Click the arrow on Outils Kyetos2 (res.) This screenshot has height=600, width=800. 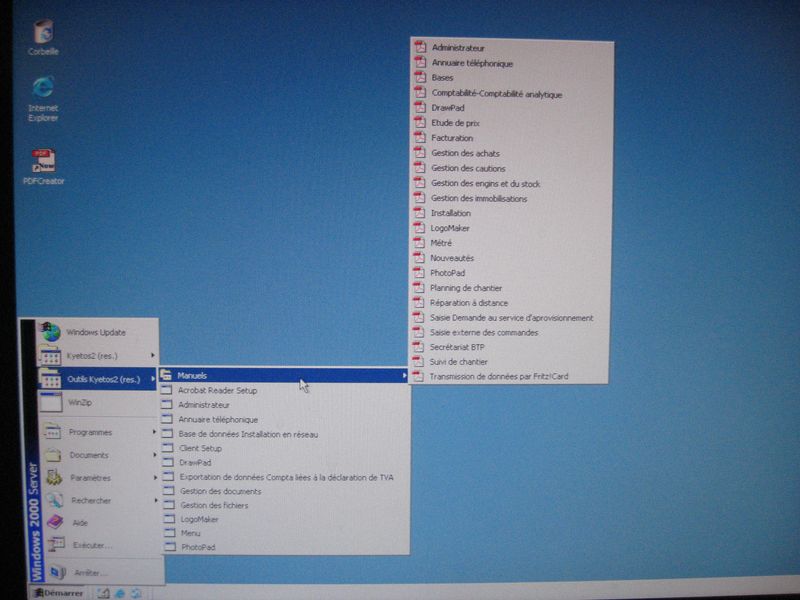[152, 379]
